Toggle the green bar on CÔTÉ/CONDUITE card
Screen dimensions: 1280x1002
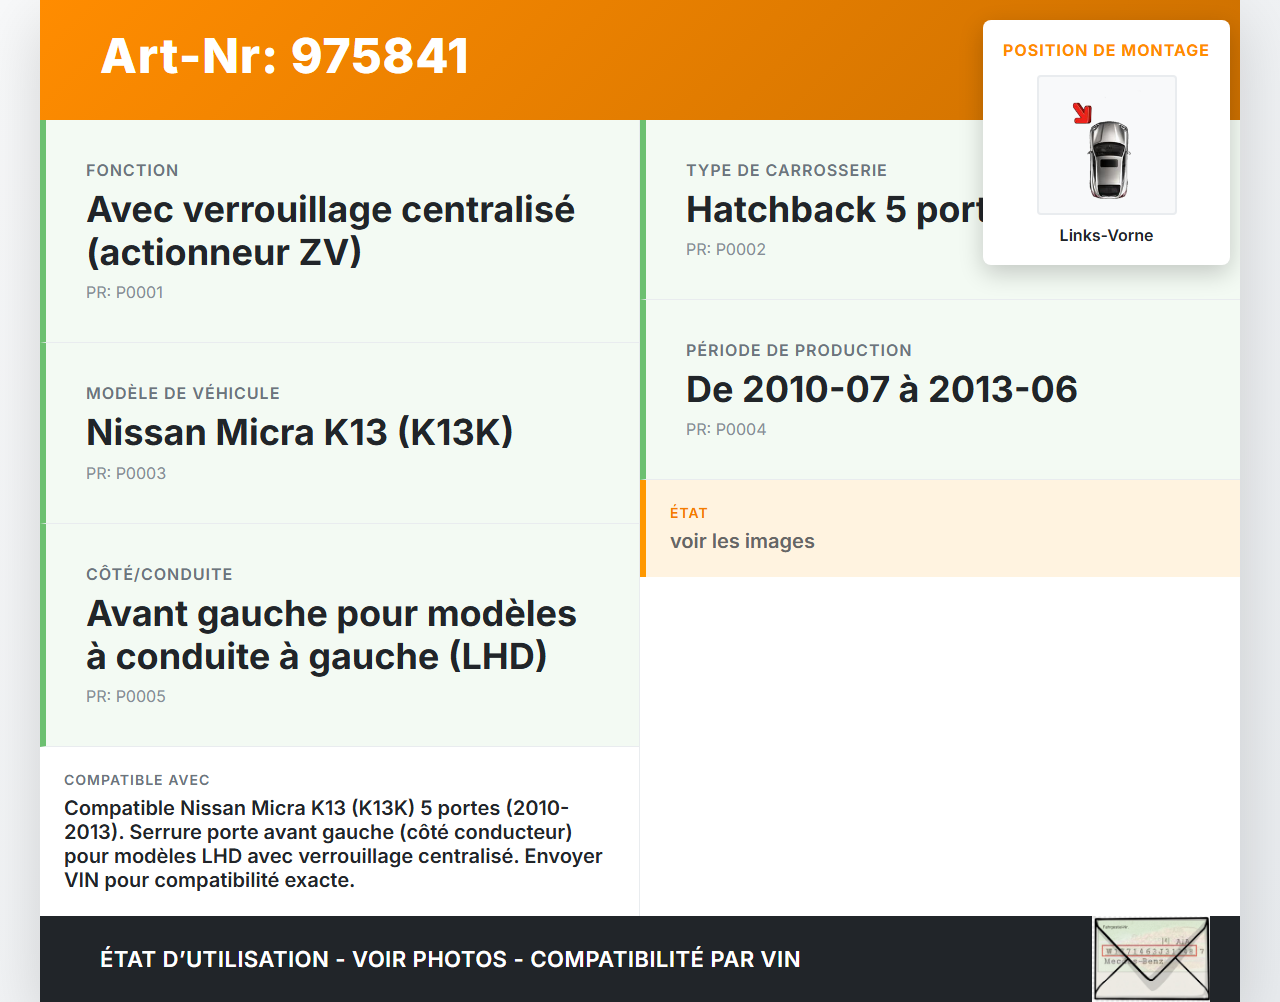click(42, 634)
